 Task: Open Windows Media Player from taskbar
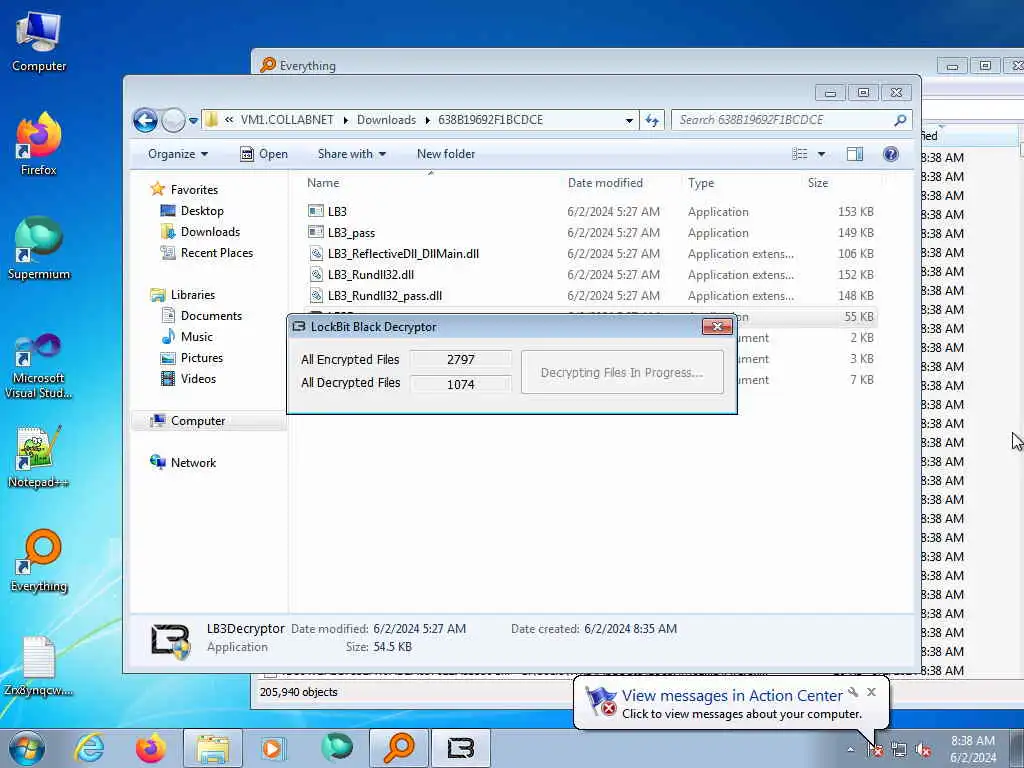coord(272,748)
